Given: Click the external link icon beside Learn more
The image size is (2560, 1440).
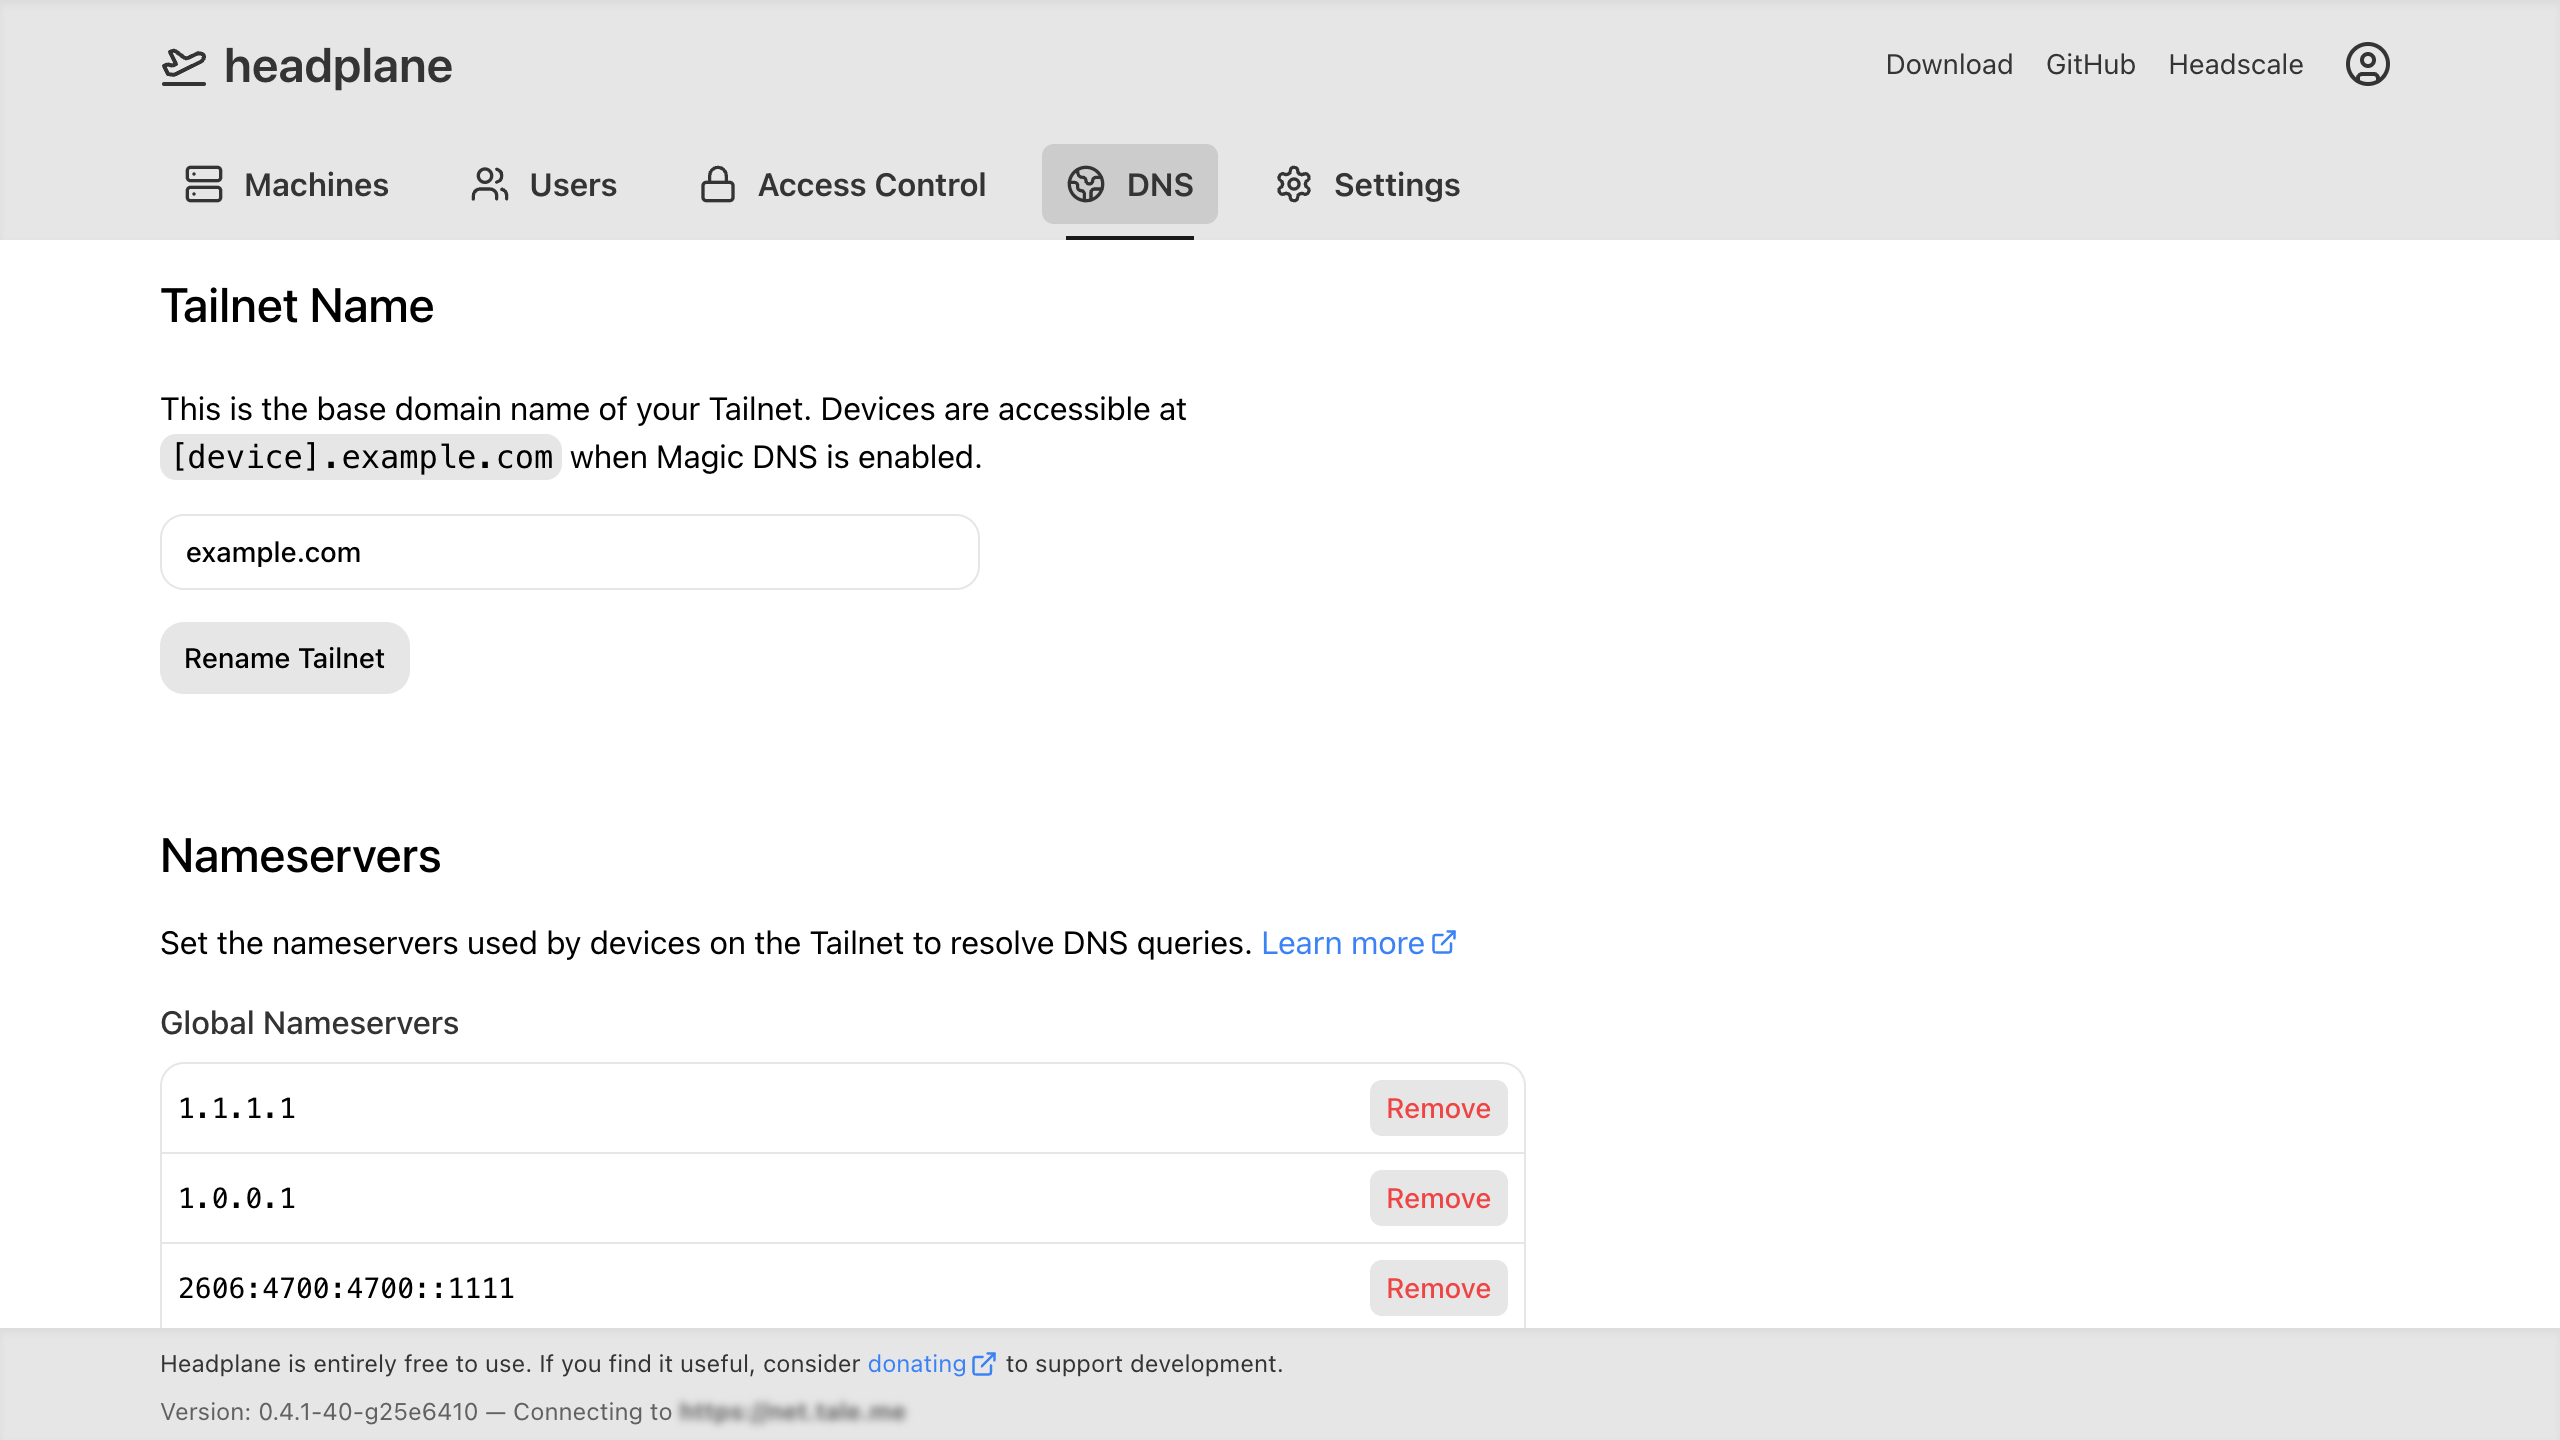Looking at the screenshot, I should 1444,943.
